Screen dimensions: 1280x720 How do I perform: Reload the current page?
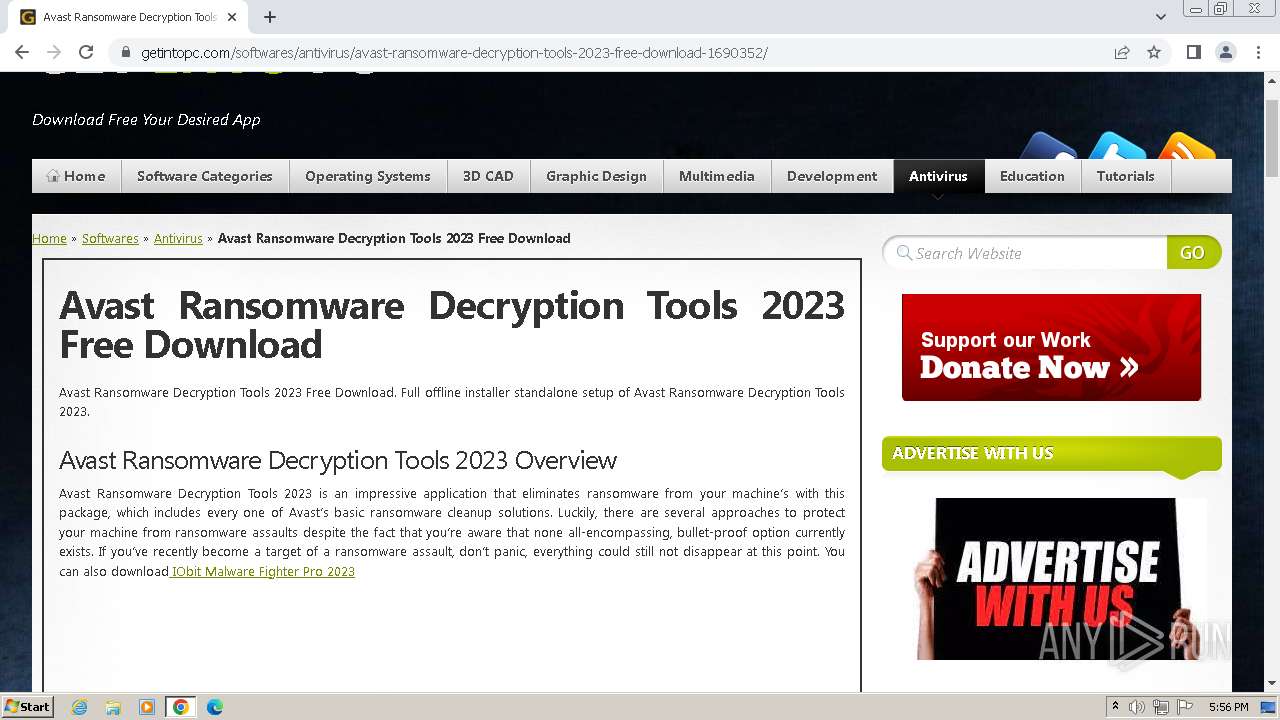pos(86,52)
